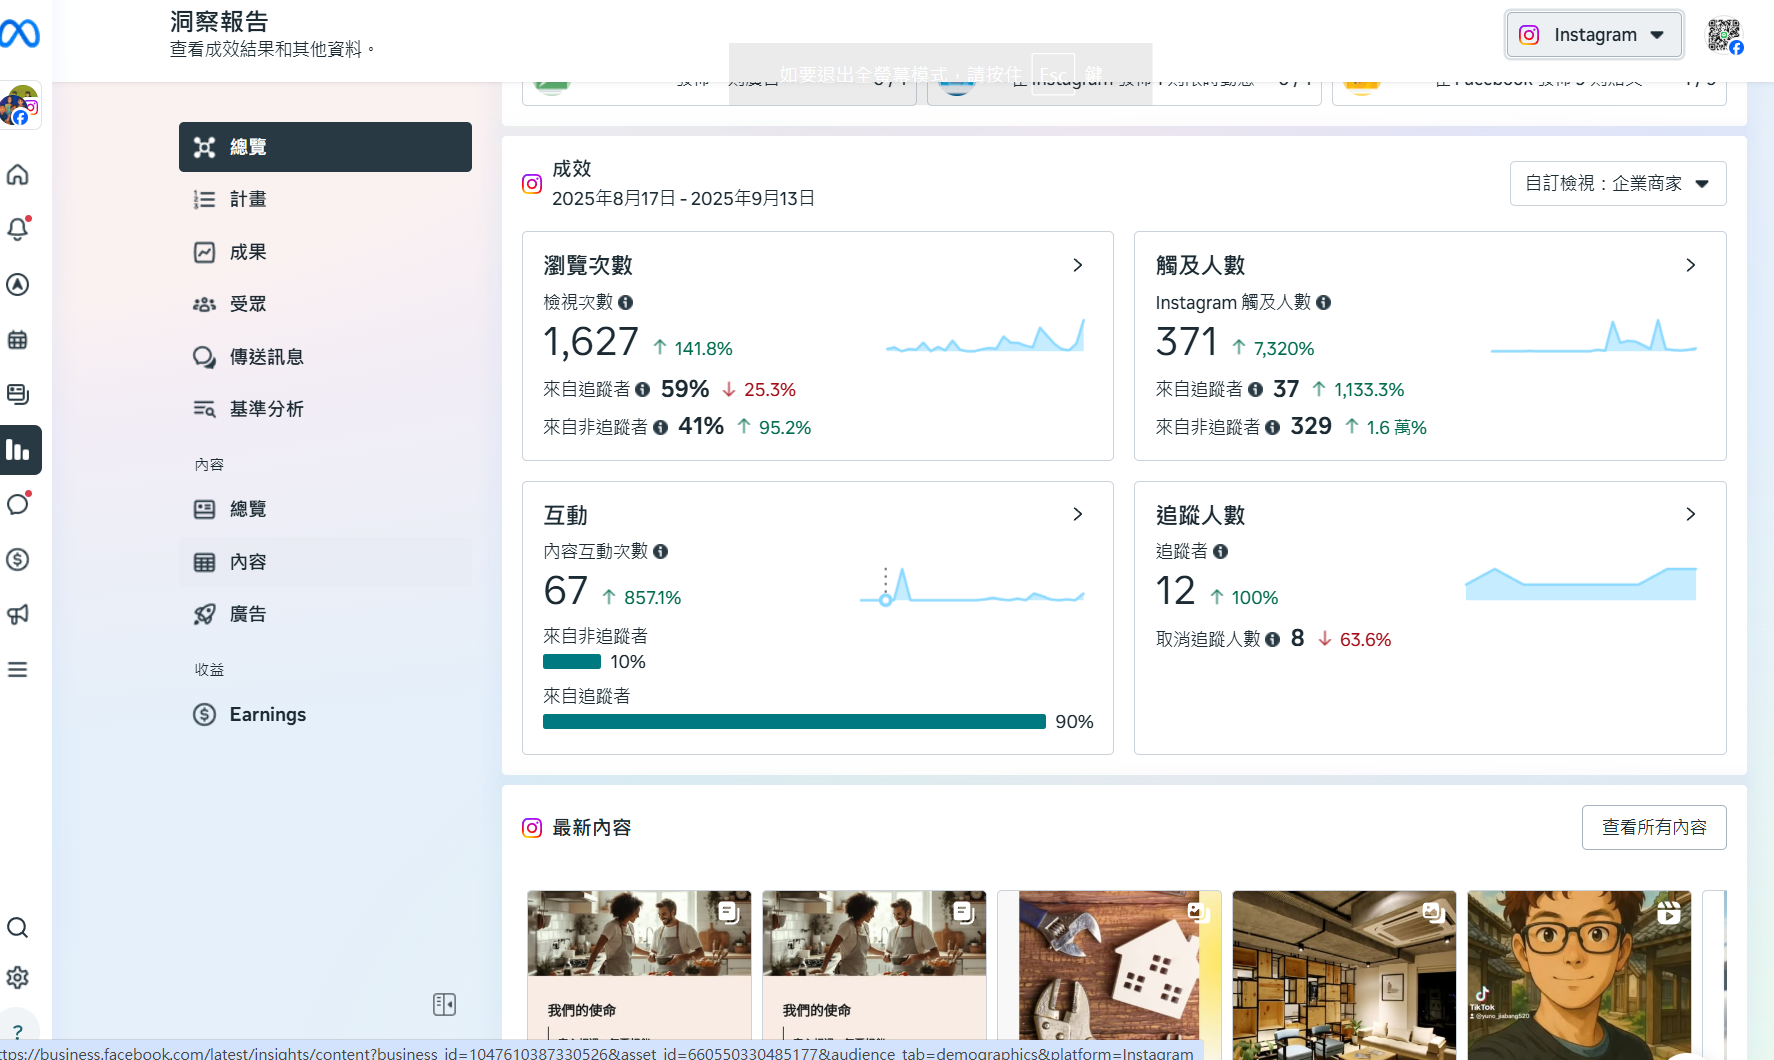Click the 來自追蹤者 90% progress bar
1774x1060 pixels.
[x=794, y=722]
